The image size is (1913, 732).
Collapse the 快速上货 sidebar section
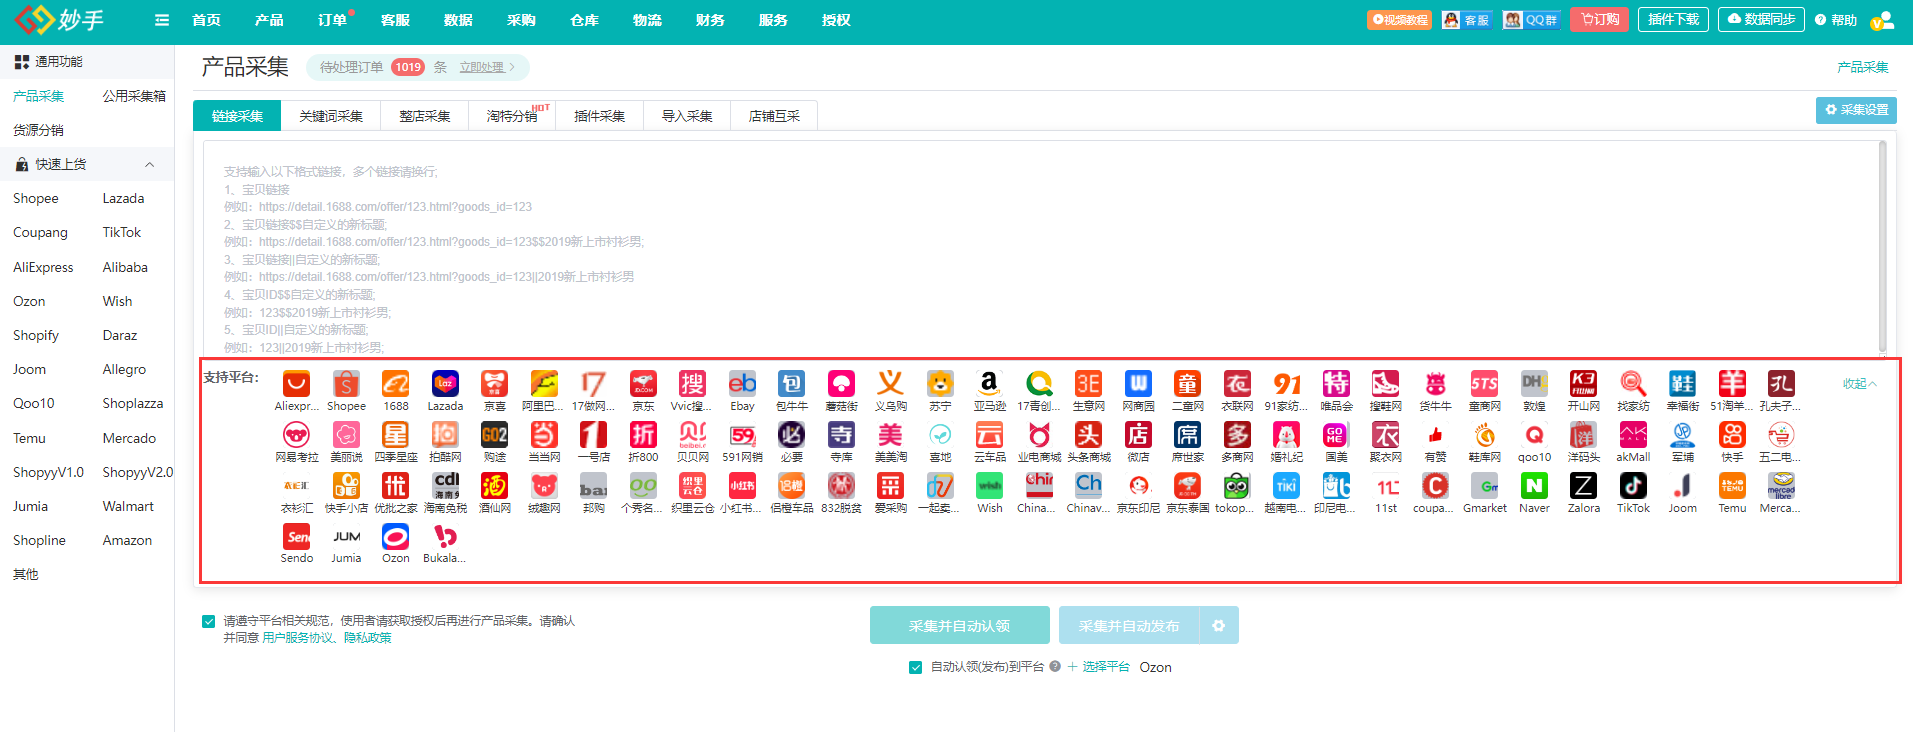149,164
